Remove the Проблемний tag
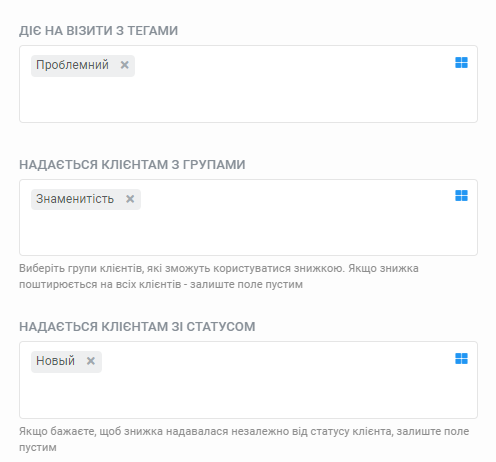The image size is (496, 462). coord(125,65)
